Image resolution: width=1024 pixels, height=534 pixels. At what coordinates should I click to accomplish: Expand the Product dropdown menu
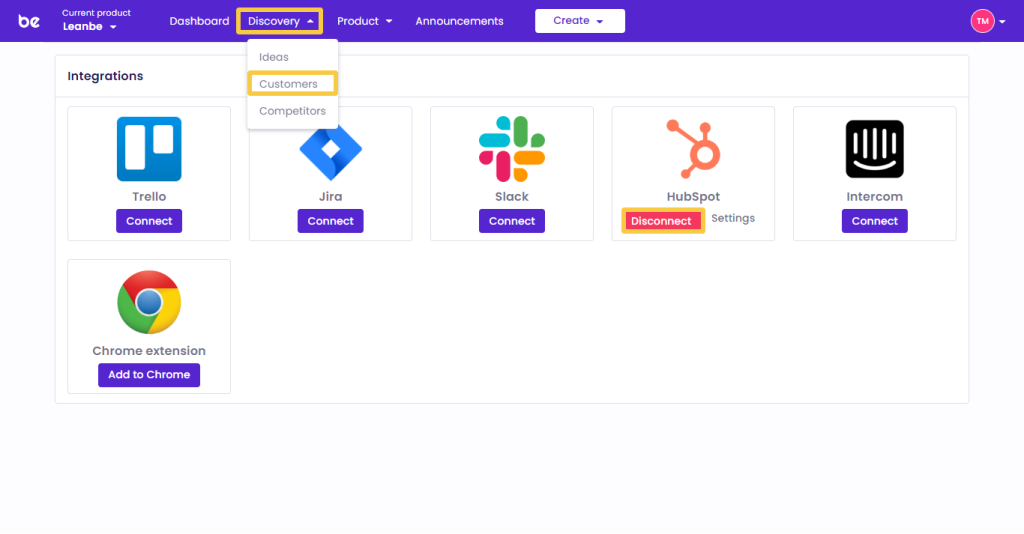click(364, 21)
